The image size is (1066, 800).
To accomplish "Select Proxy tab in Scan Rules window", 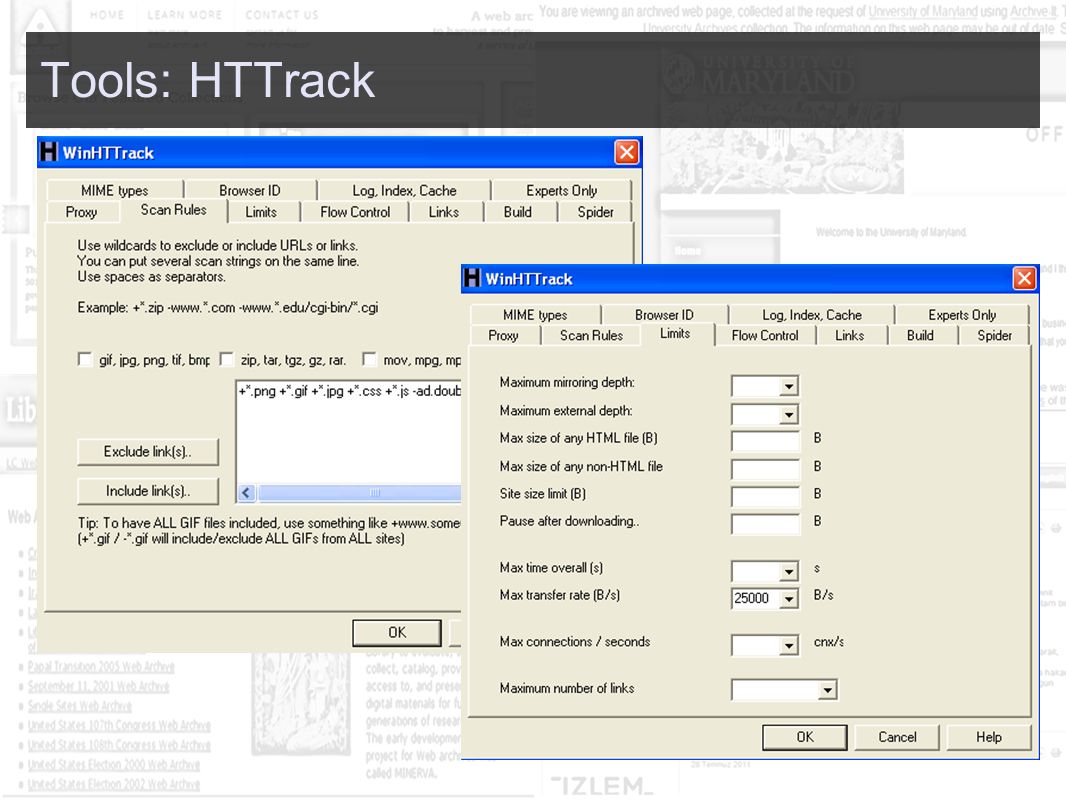I will (82, 212).
